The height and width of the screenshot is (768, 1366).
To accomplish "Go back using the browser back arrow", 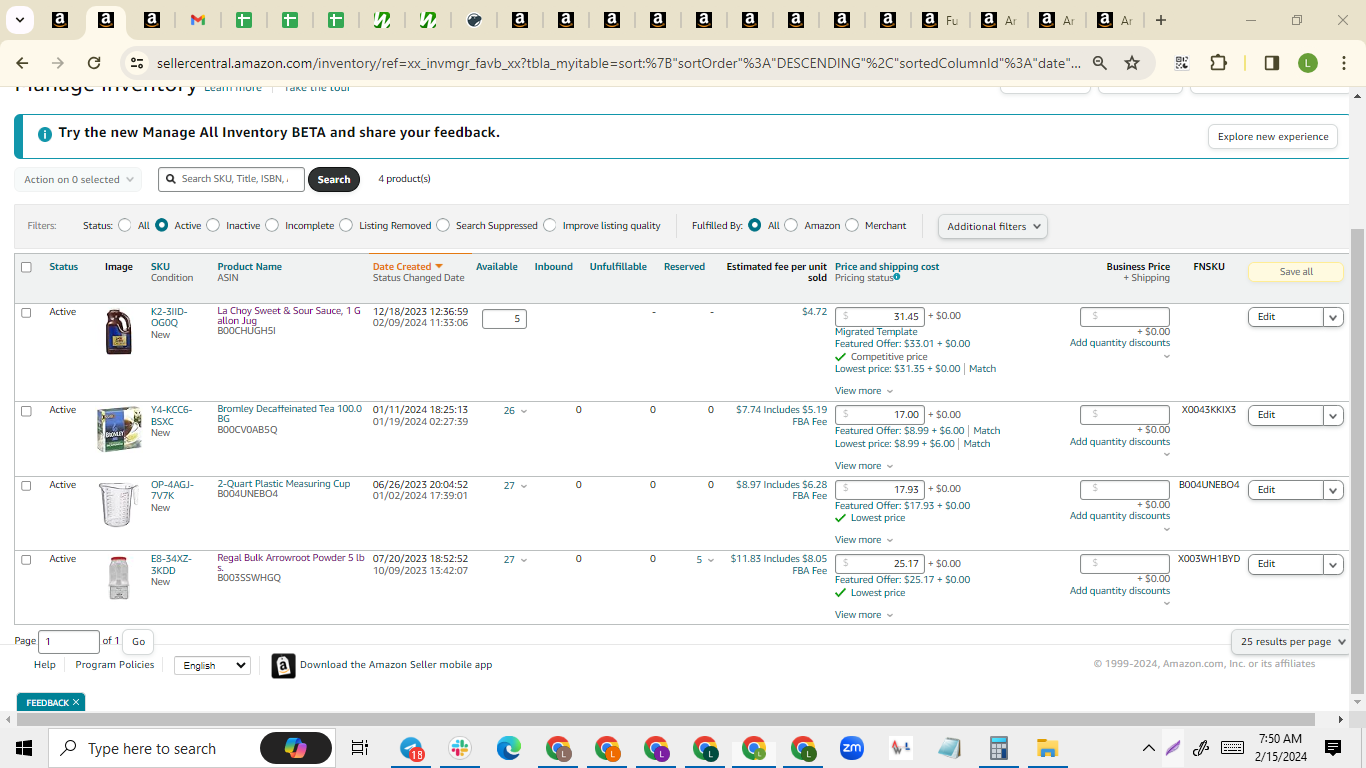I will tap(22, 63).
